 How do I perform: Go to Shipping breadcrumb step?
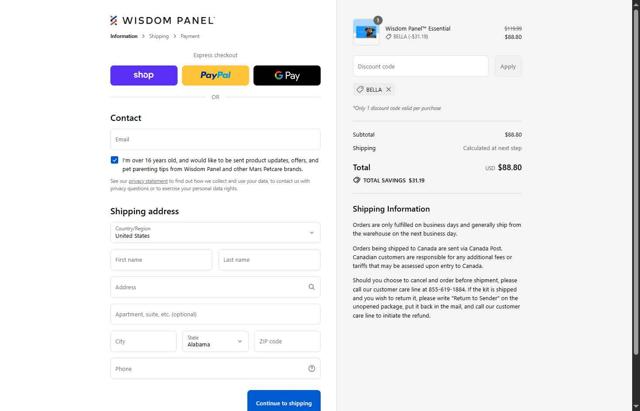[x=159, y=36]
